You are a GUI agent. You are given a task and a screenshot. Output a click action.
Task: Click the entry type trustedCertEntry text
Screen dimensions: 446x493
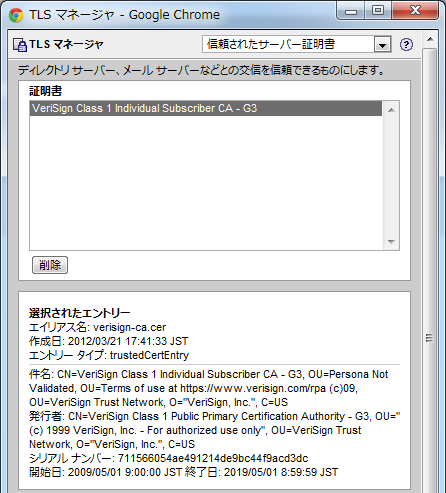[149, 355]
